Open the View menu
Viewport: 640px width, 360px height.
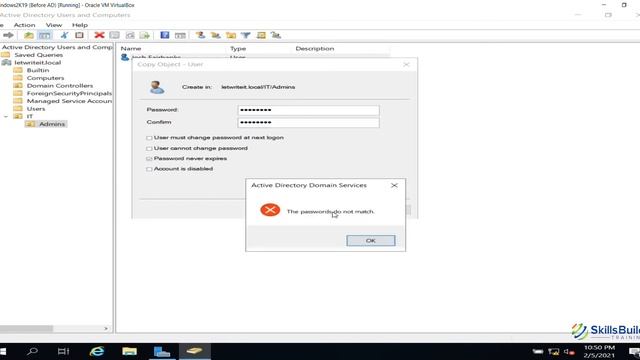tap(54, 25)
